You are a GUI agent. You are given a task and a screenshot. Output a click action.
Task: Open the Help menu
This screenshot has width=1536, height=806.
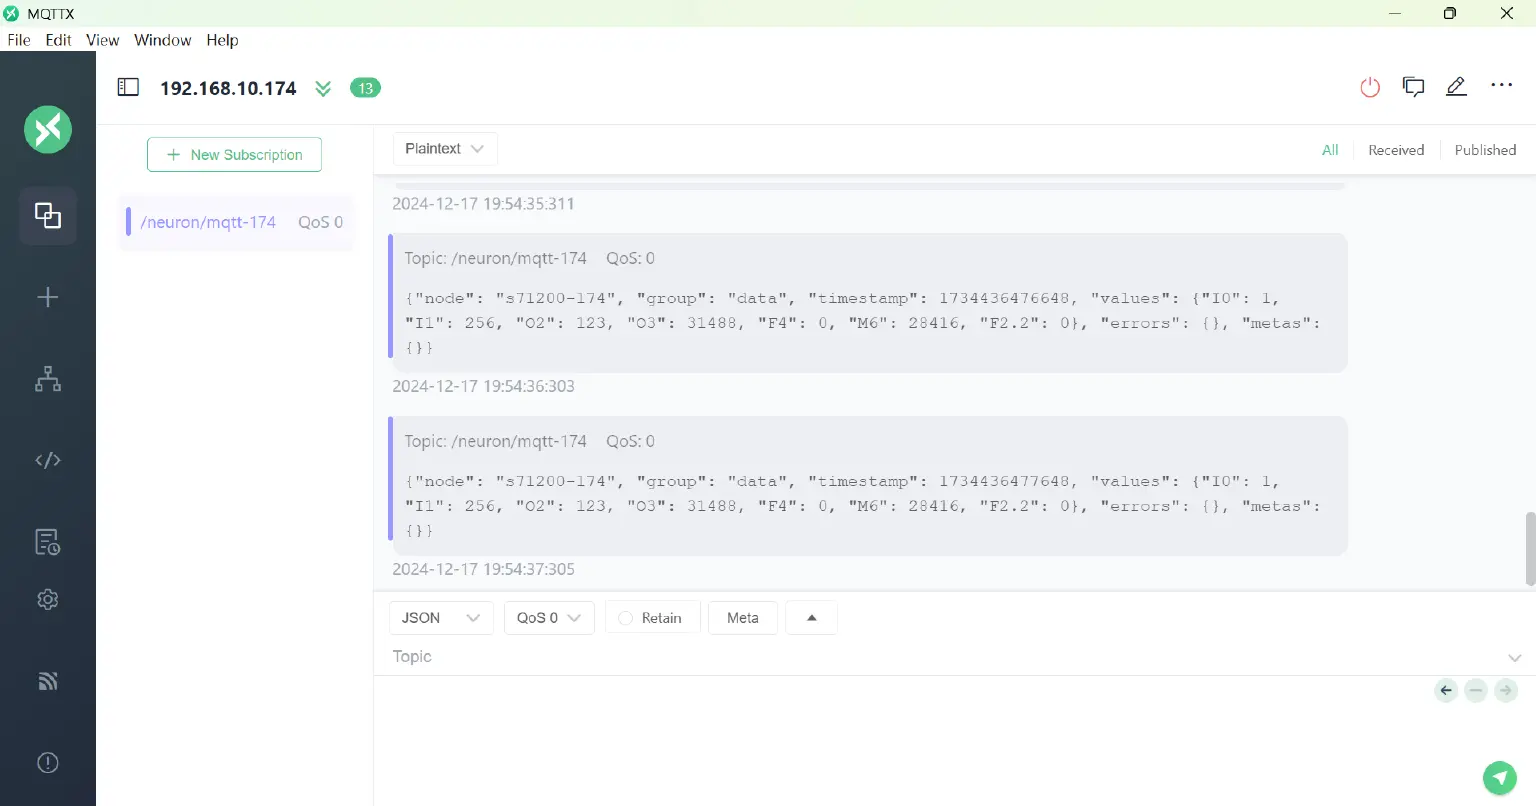point(222,40)
